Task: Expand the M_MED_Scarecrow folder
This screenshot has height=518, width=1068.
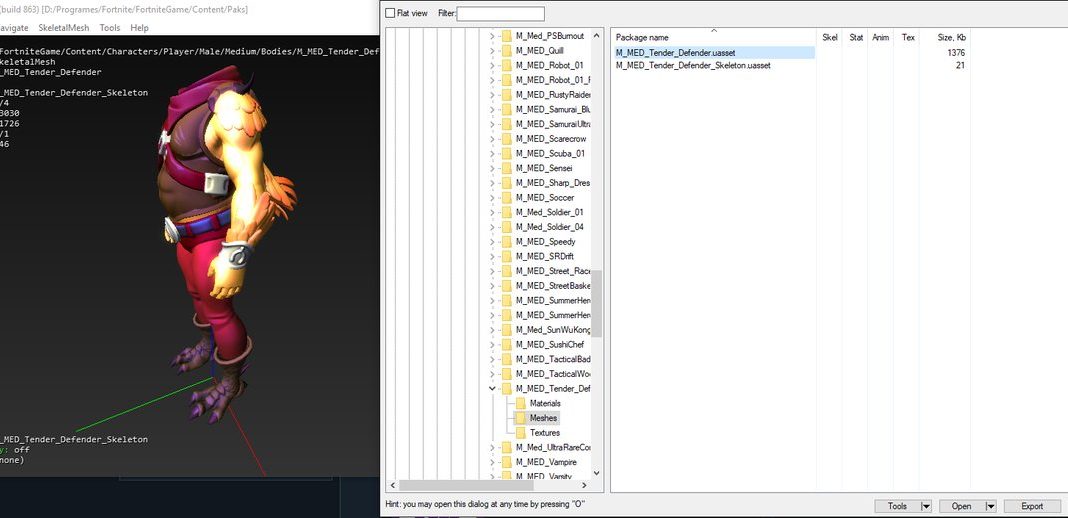Action: (x=492, y=139)
